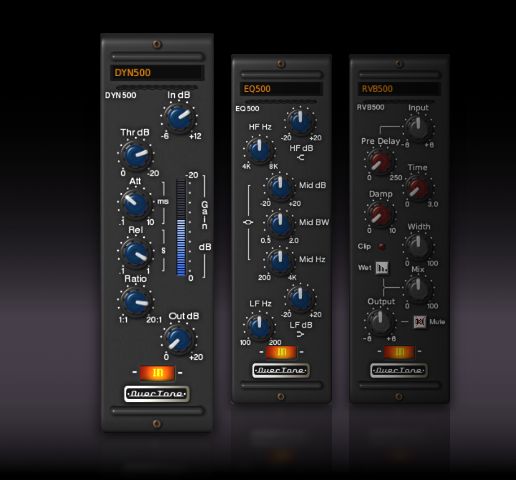Screen dimensions: 516x480
Task: Click the EQ500 preset name display
Action: tap(281, 89)
